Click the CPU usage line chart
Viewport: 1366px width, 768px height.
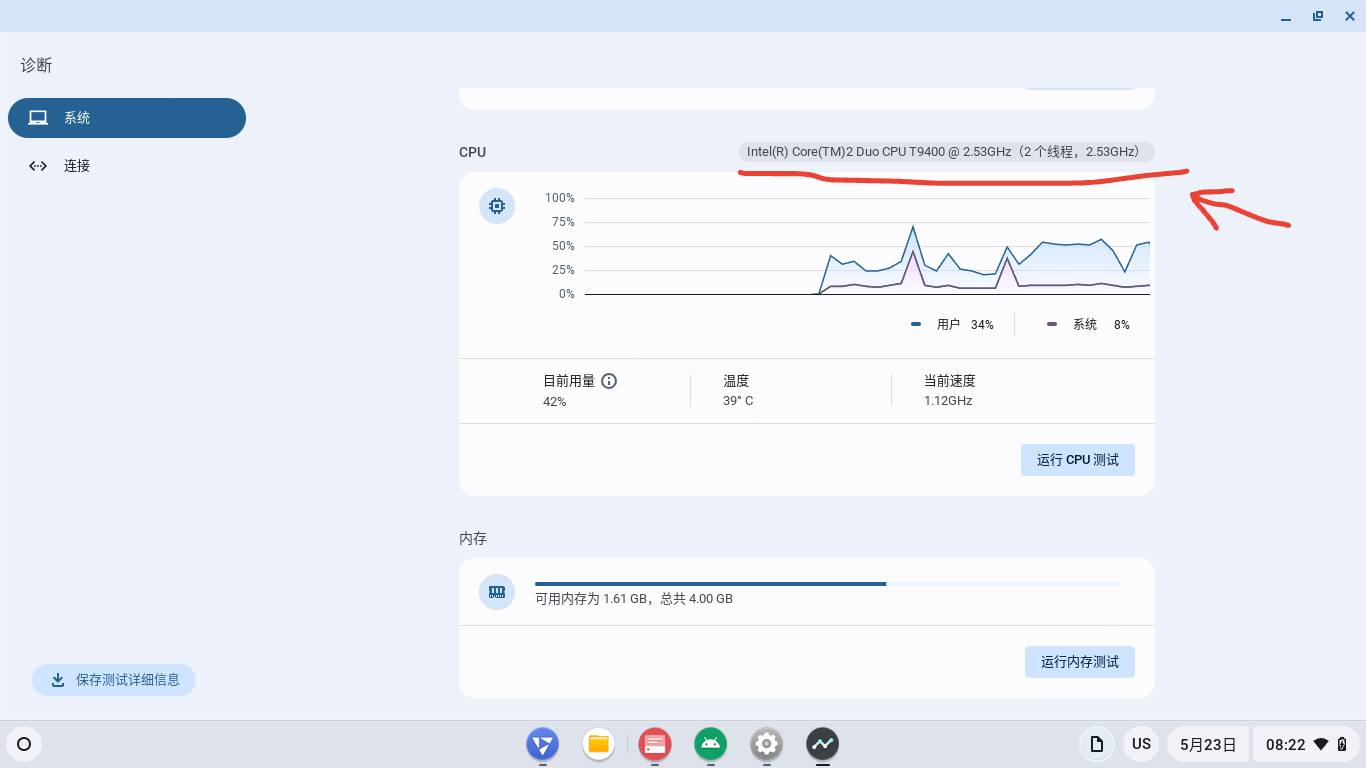[867, 246]
